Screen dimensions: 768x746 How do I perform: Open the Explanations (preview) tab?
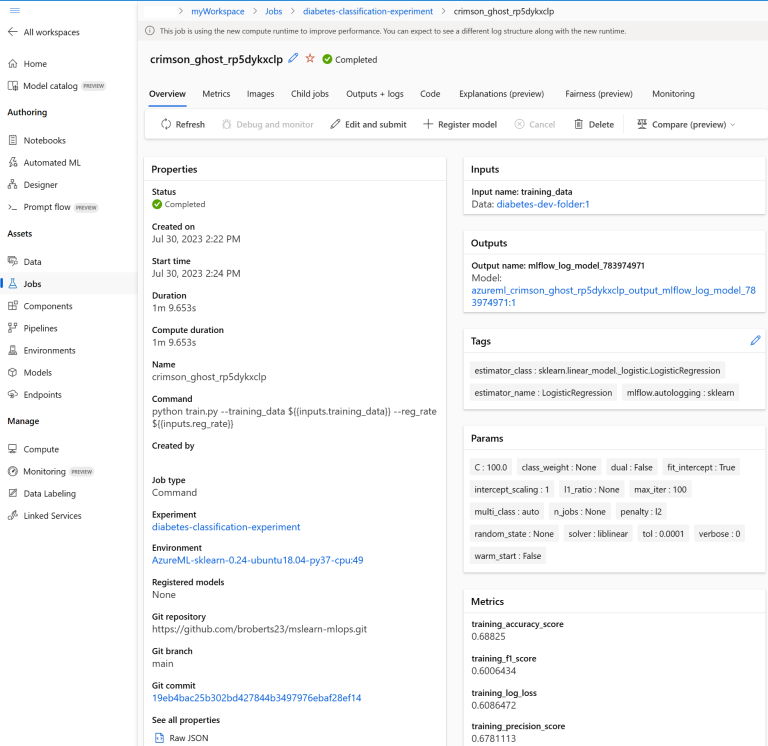point(502,94)
